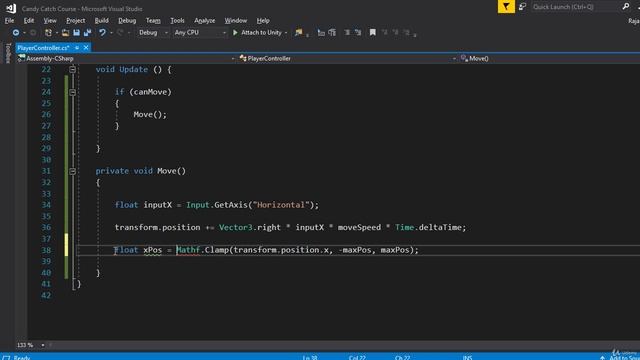Click Time.deltaTime on line 36
The width and height of the screenshot is (640, 360).
coord(428,227)
